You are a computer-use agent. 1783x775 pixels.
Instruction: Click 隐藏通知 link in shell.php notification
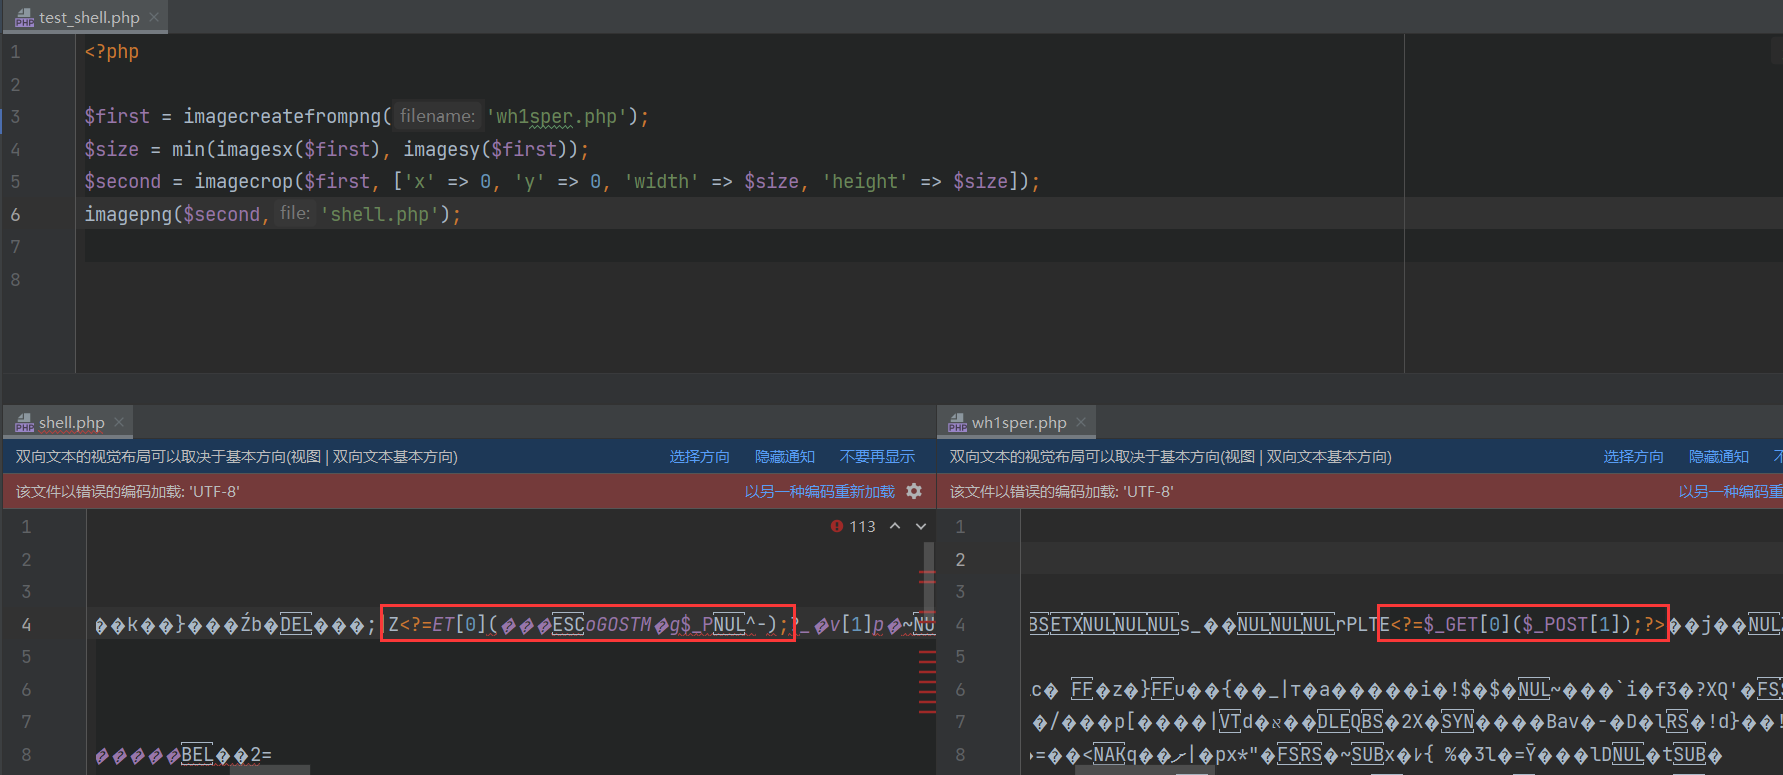(x=785, y=456)
